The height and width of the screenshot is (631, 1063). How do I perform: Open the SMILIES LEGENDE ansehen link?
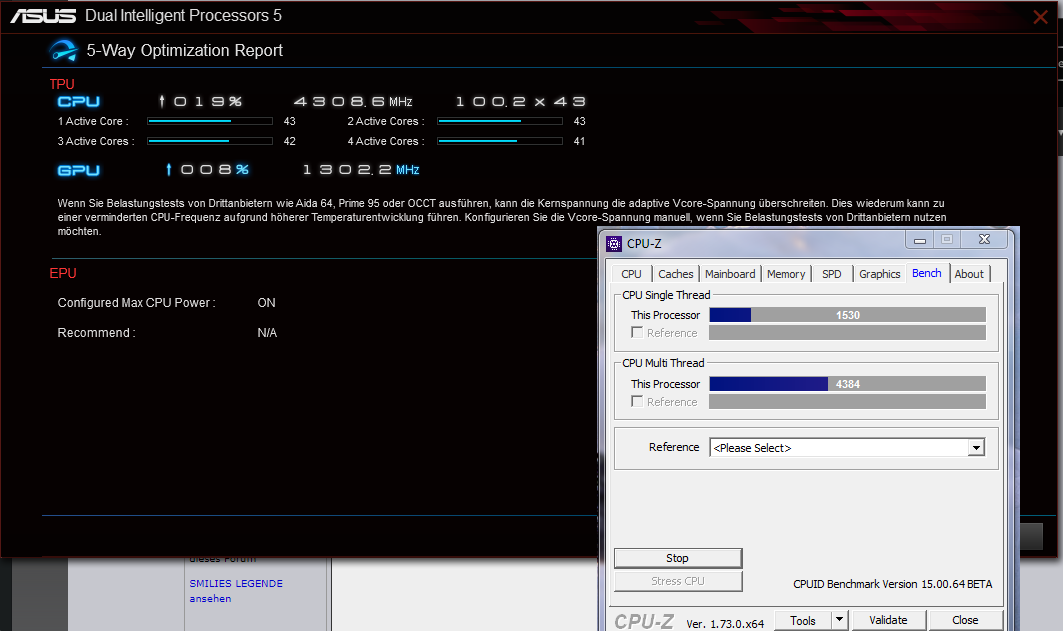pos(235,590)
